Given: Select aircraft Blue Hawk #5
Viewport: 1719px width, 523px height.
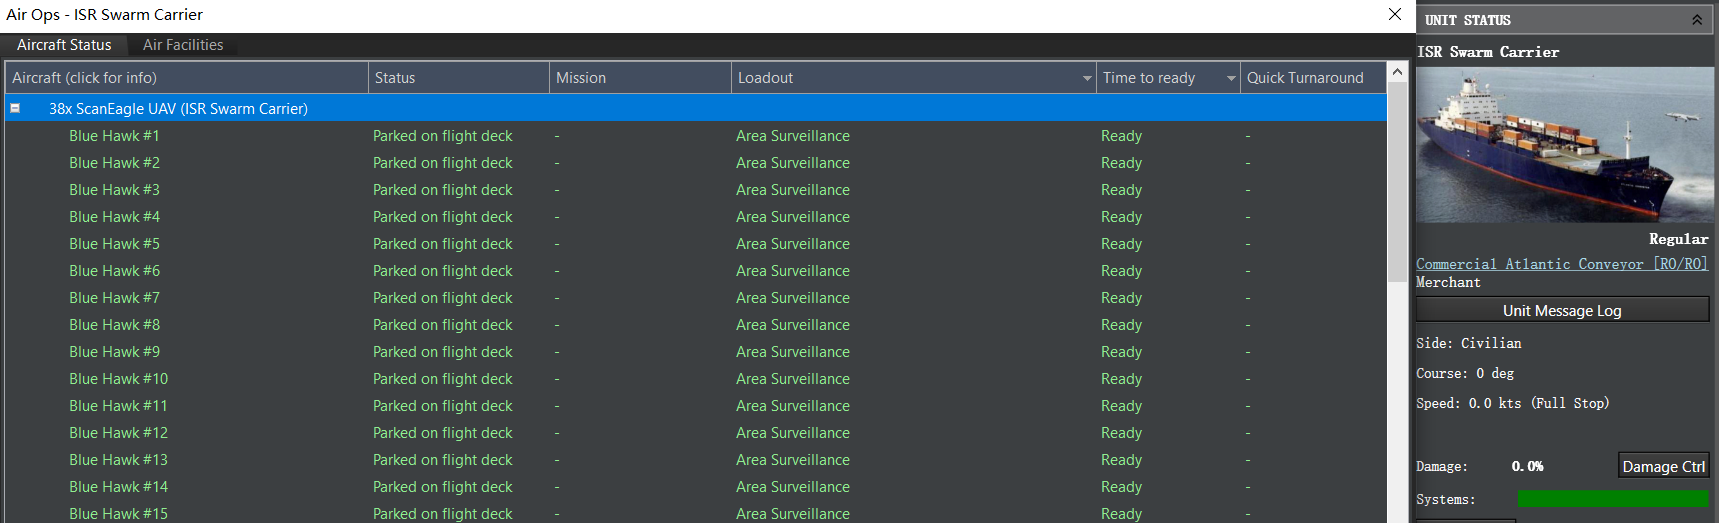Looking at the screenshot, I should tap(114, 244).
